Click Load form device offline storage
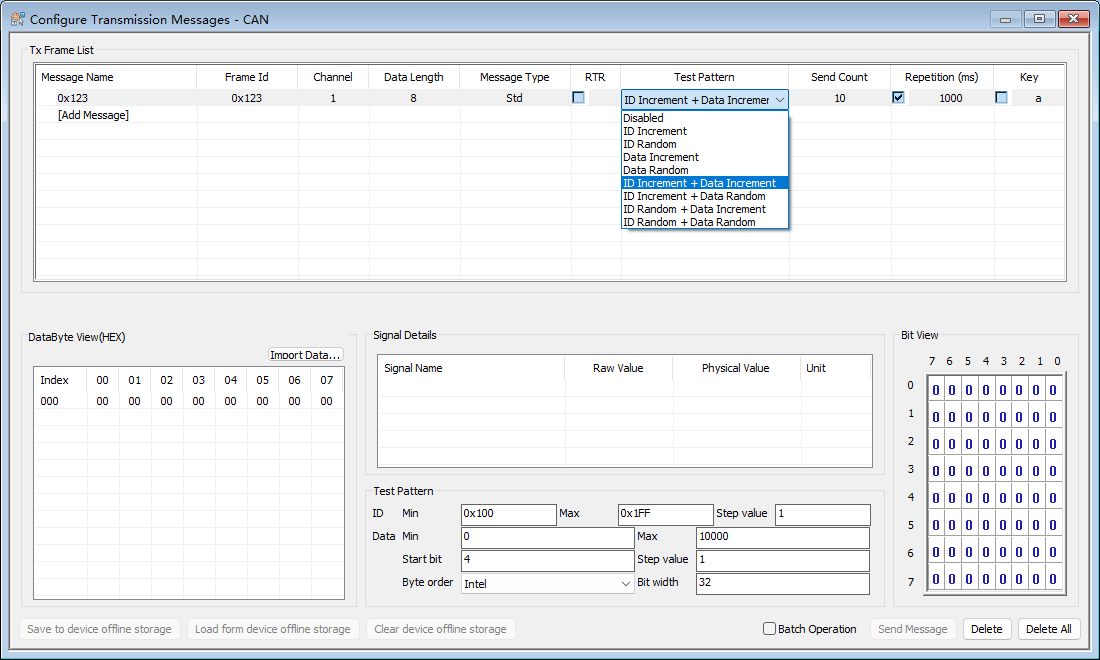The width and height of the screenshot is (1100, 660). pos(273,629)
